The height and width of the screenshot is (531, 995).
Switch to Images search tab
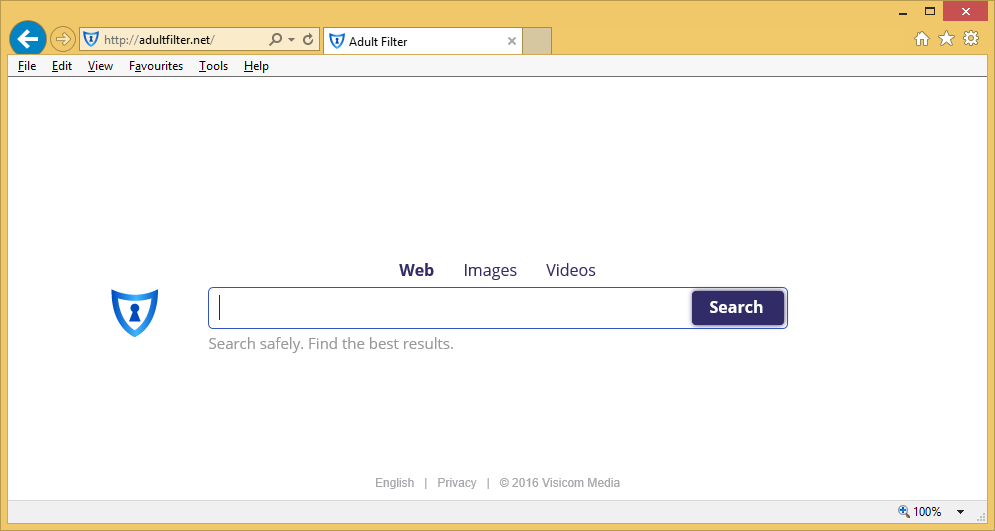click(x=490, y=270)
